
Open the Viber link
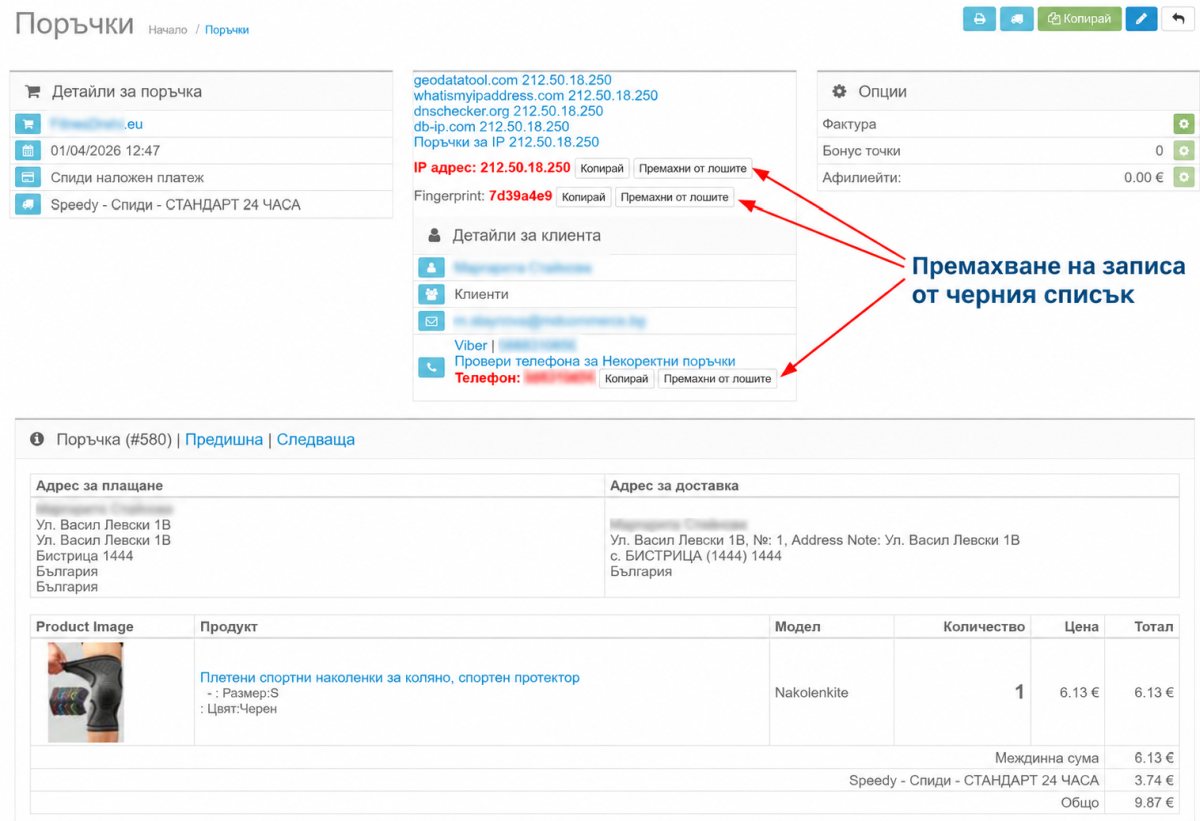click(x=471, y=346)
